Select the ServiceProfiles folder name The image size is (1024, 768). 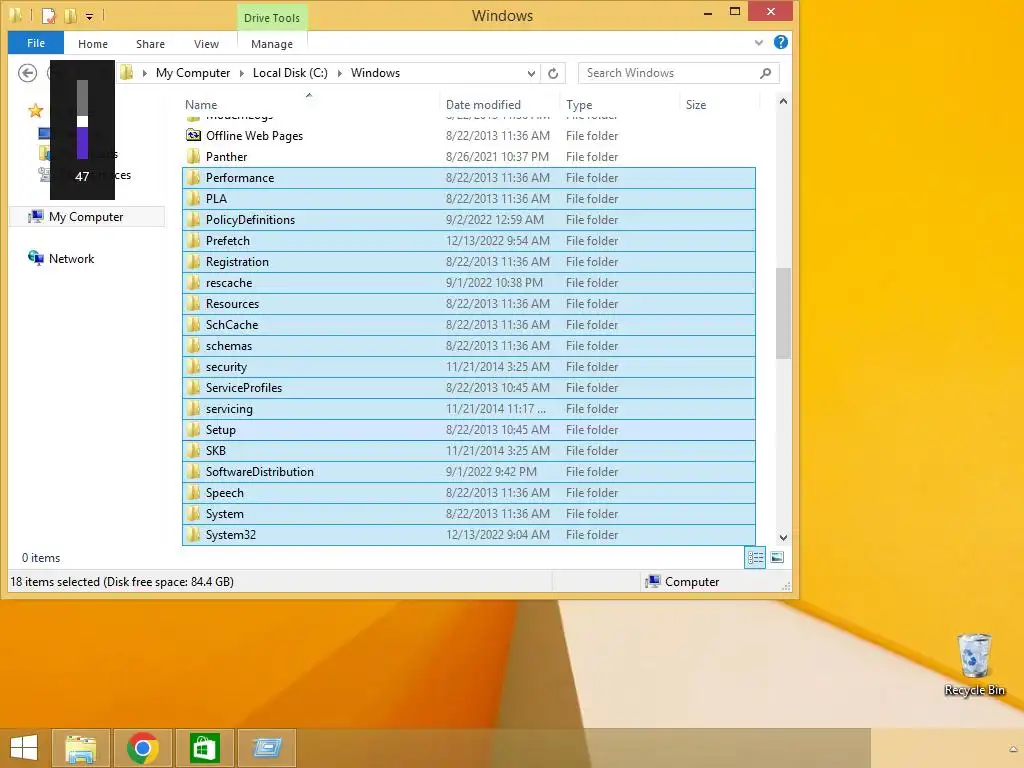(x=244, y=388)
